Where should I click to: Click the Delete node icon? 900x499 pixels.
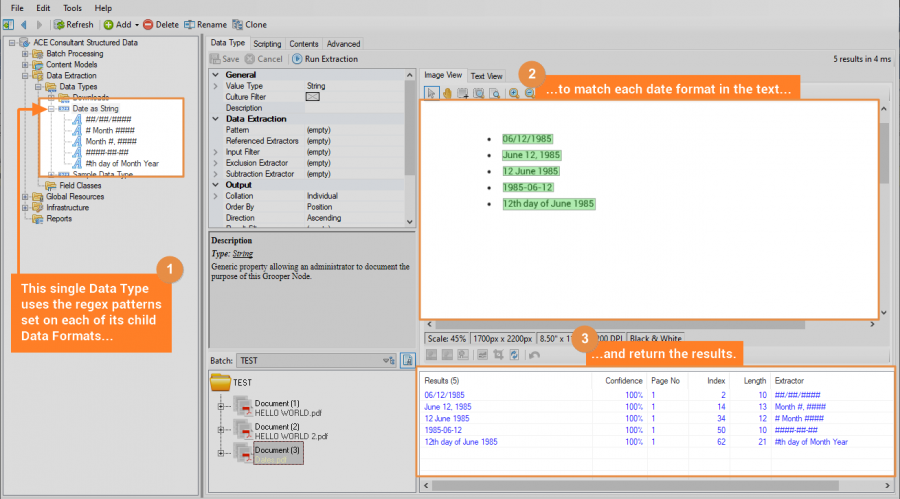point(149,24)
